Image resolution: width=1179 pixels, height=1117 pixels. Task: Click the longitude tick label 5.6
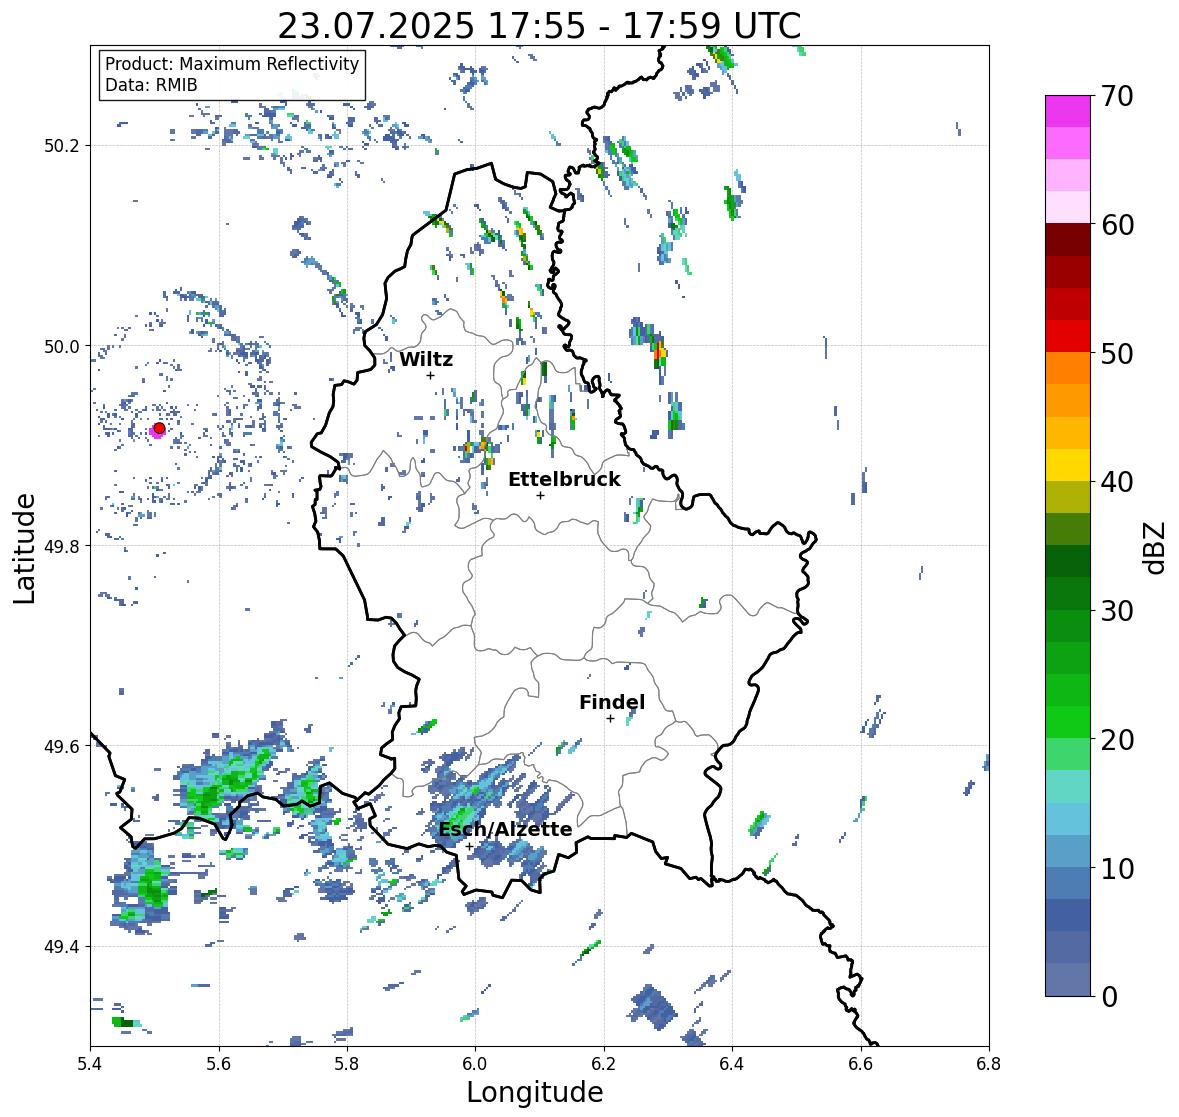click(x=219, y=1063)
